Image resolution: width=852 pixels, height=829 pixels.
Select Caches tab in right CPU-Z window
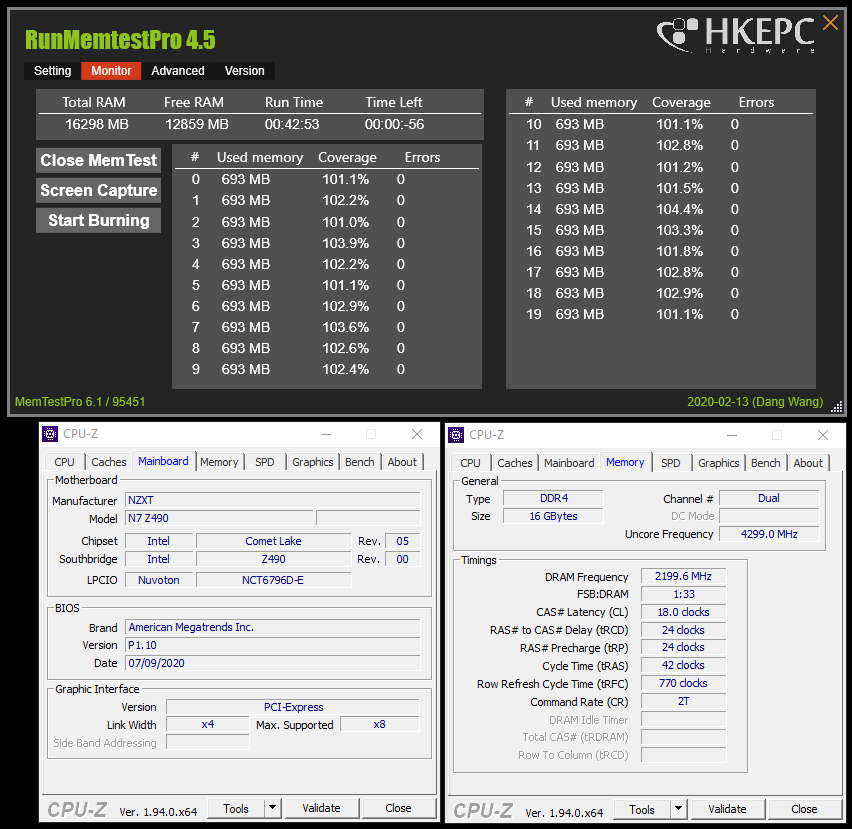515,463
